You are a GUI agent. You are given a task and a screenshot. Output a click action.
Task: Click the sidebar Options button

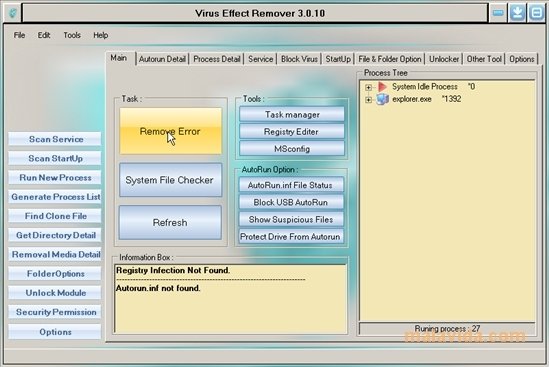point(55,332)
